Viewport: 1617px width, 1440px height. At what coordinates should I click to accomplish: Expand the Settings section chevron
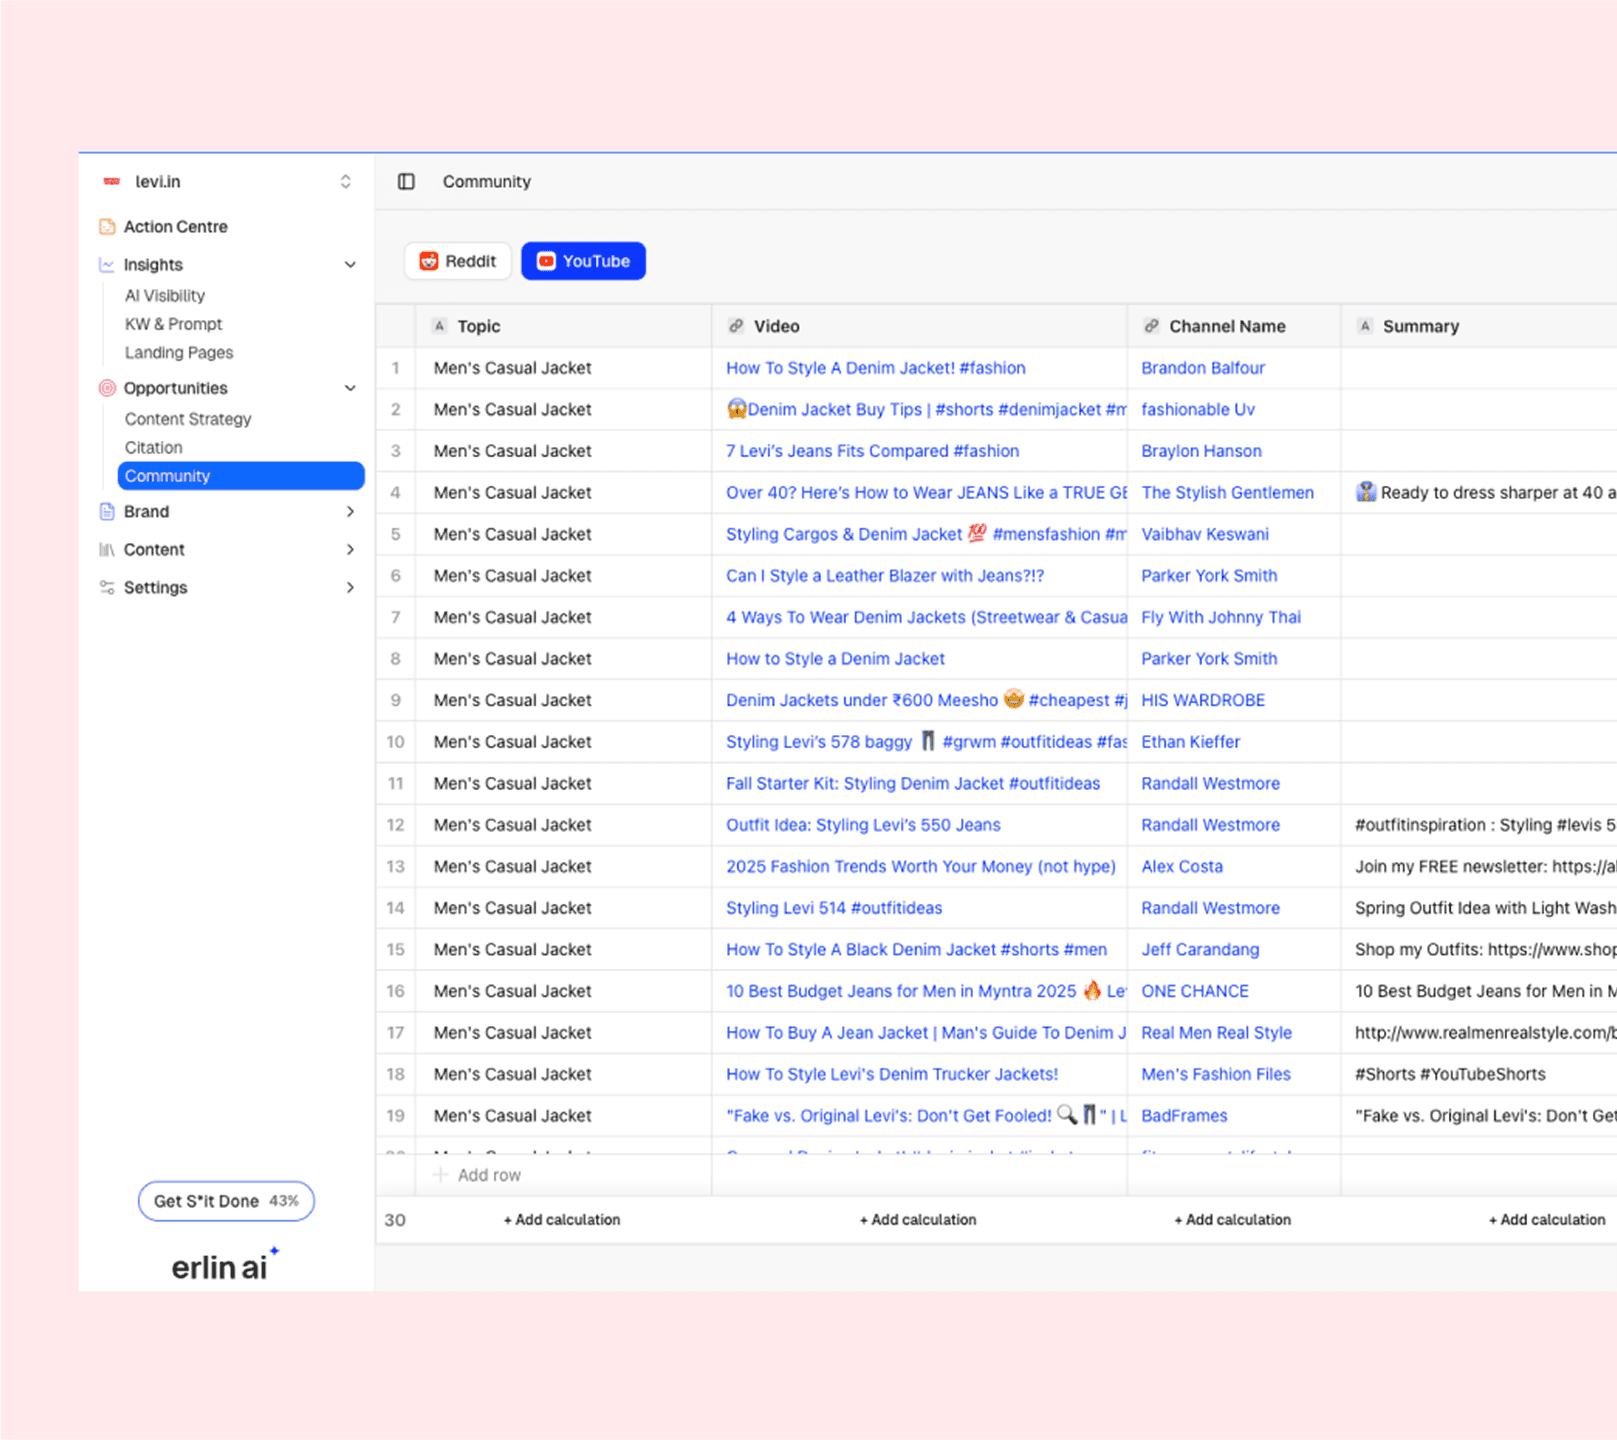click(x=350, y=588)
